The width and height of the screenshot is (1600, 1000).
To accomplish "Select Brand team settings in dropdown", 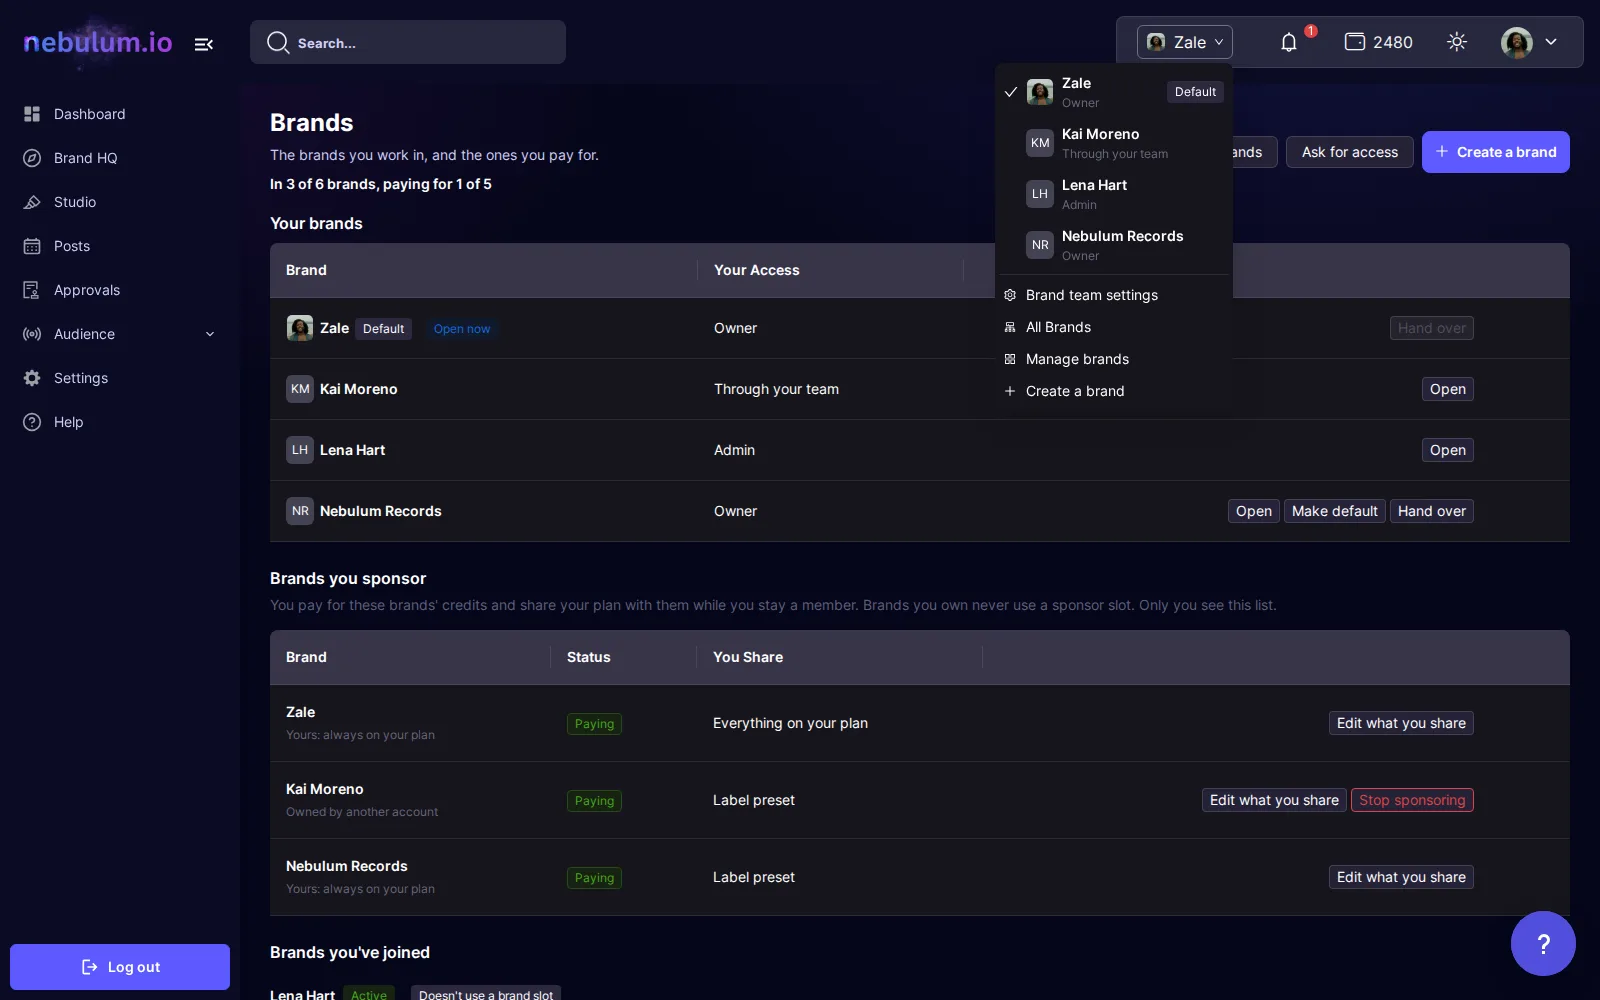I will click(x=1114, y=295).
